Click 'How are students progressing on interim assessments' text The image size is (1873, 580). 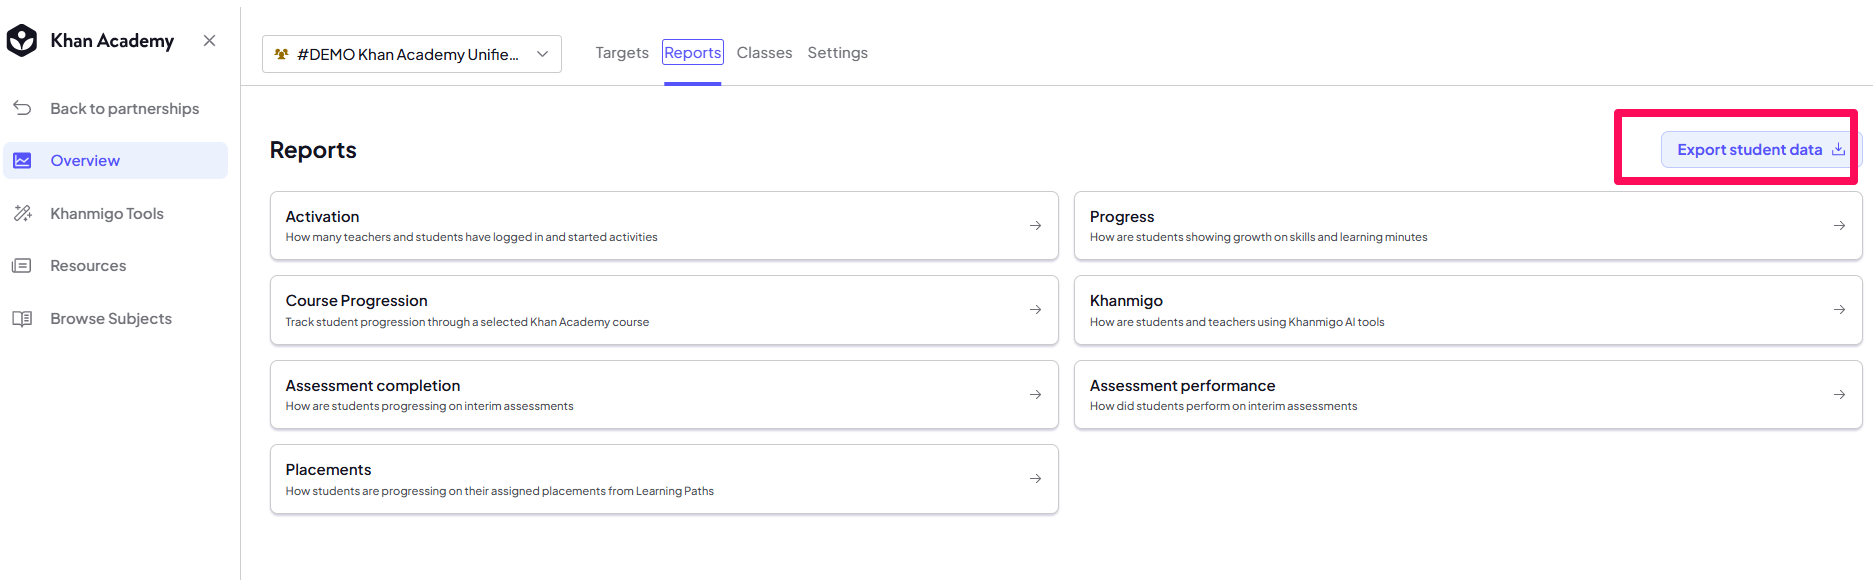[x=429, y=406]
